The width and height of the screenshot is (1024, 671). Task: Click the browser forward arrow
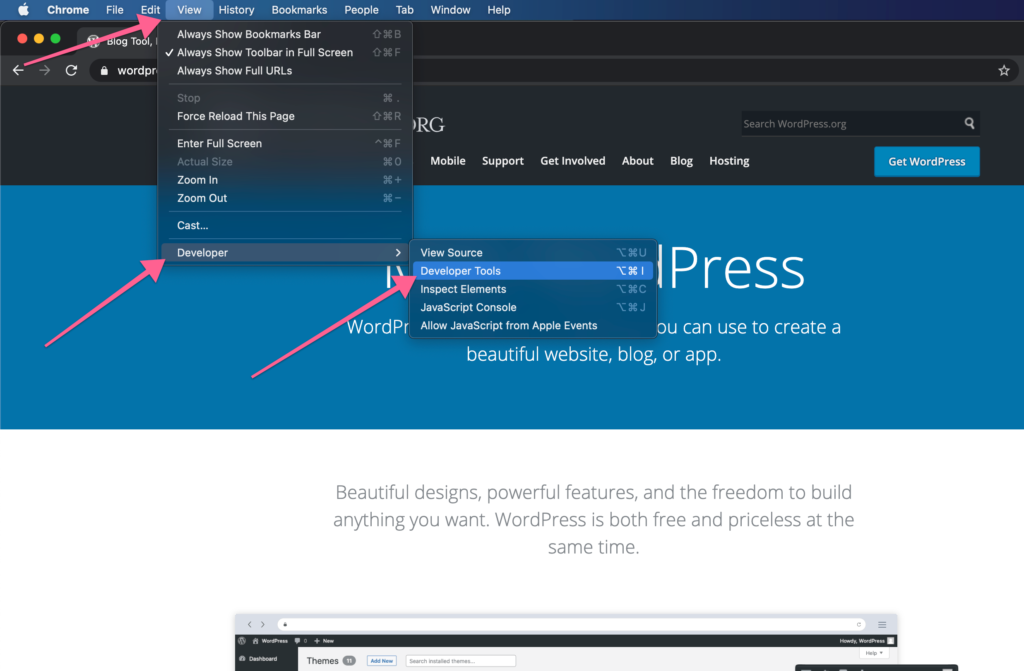pos(44,70)
